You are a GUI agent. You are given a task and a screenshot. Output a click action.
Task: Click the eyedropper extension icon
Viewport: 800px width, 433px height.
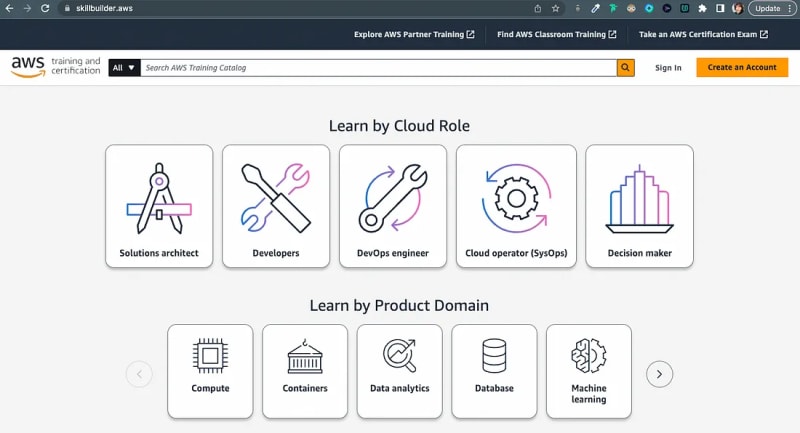[595, 8]
